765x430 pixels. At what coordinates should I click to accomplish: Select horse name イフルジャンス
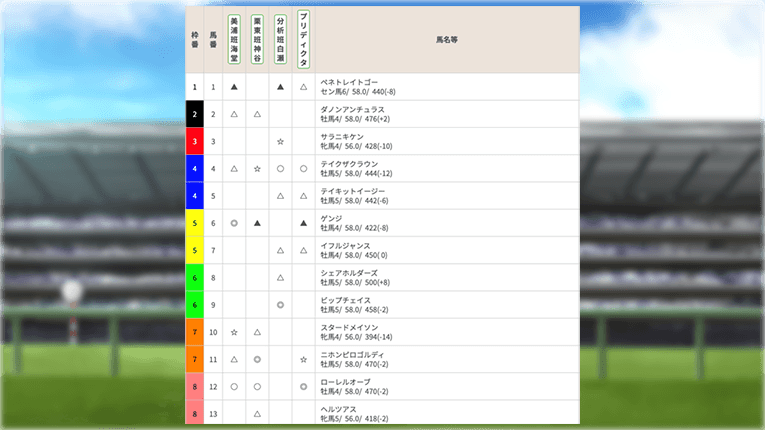coord(345,246)
